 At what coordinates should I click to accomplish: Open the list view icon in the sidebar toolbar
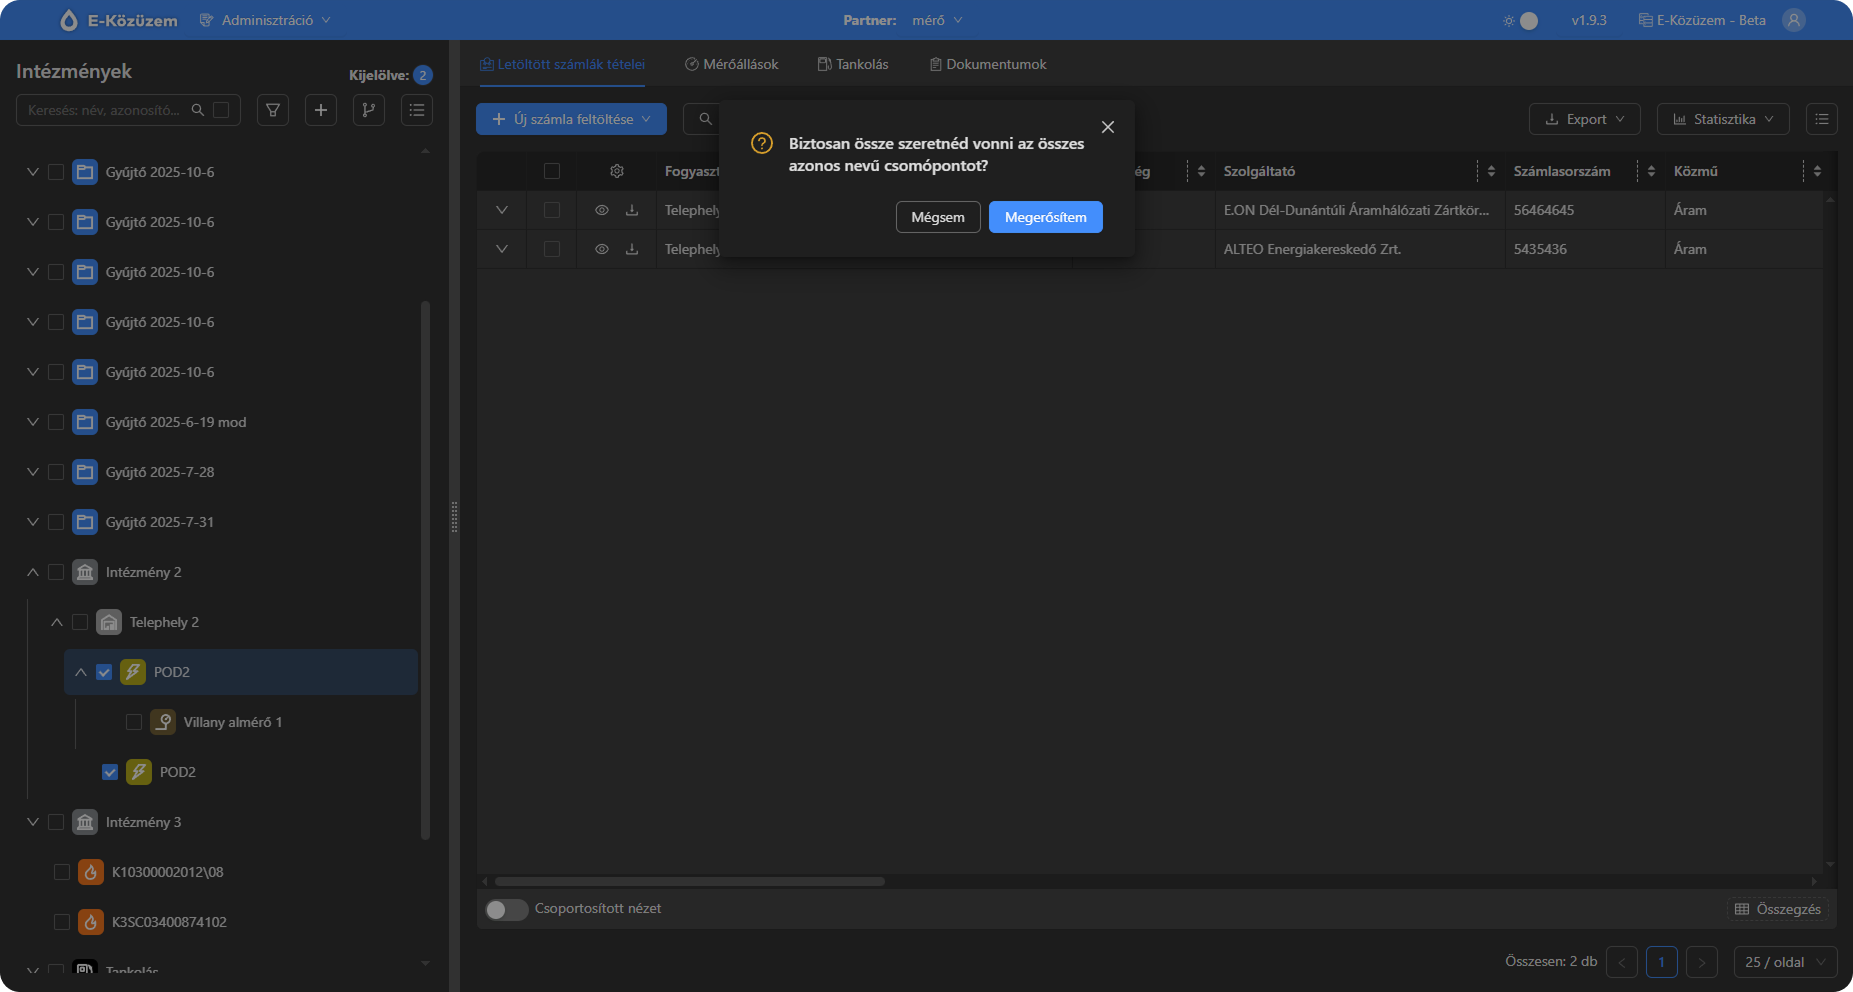417,110
